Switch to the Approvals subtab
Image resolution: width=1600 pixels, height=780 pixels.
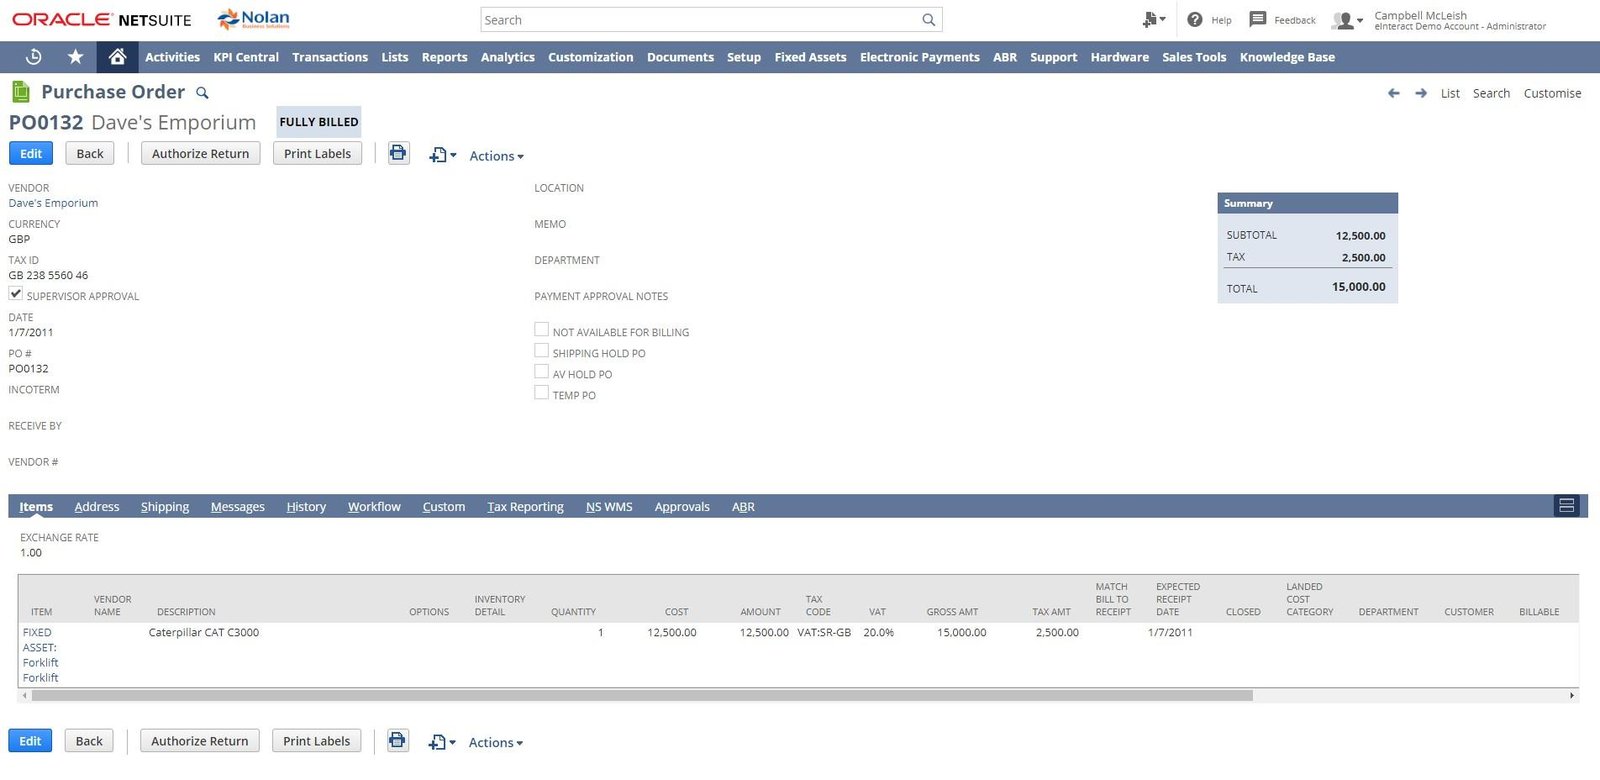[682, 507]
